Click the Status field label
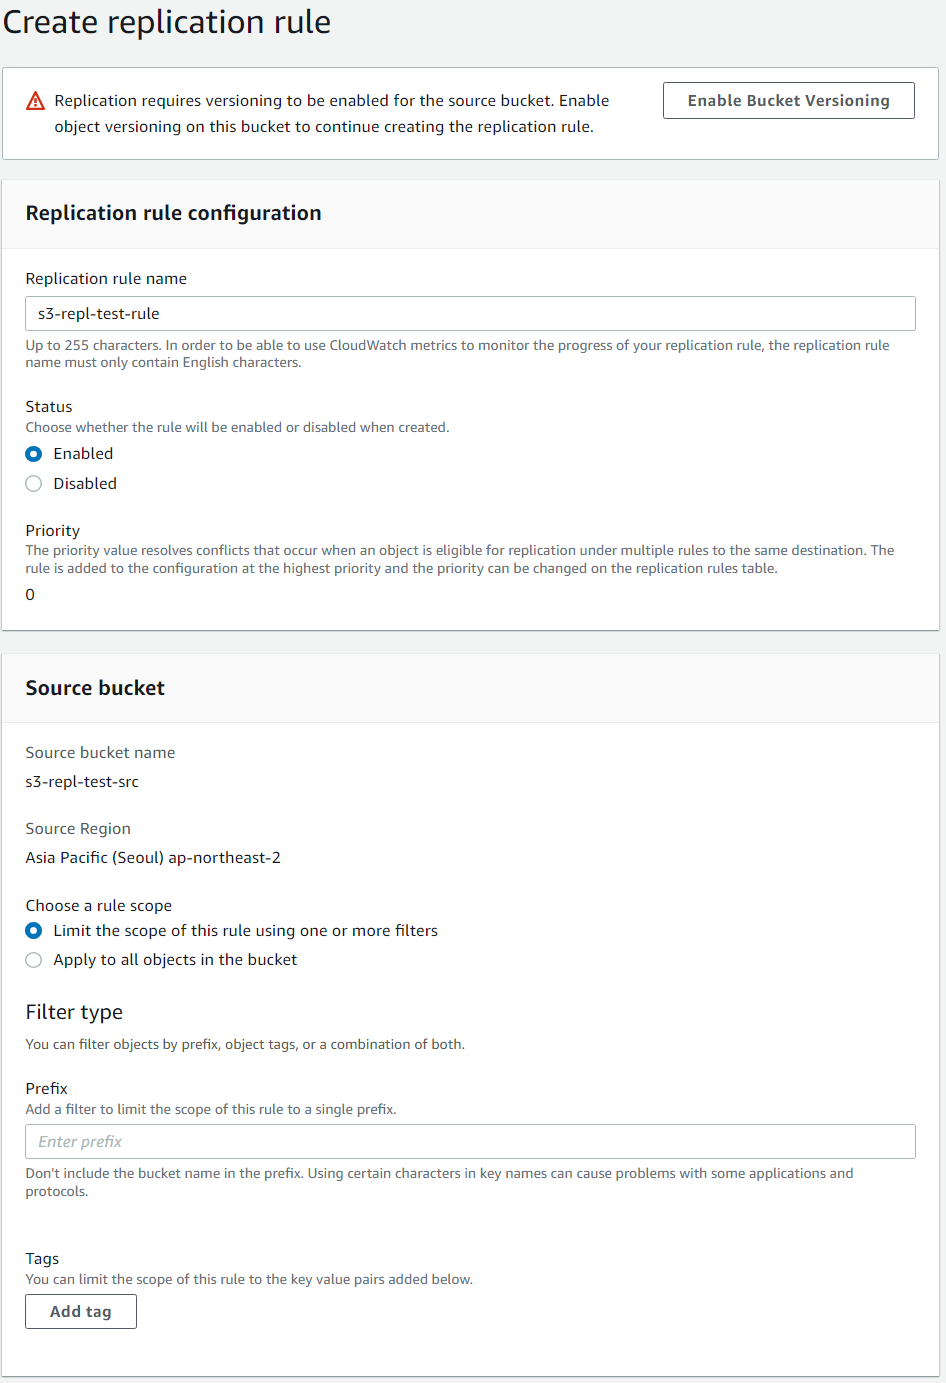946x1383 pixels. [x=49, y=407]
